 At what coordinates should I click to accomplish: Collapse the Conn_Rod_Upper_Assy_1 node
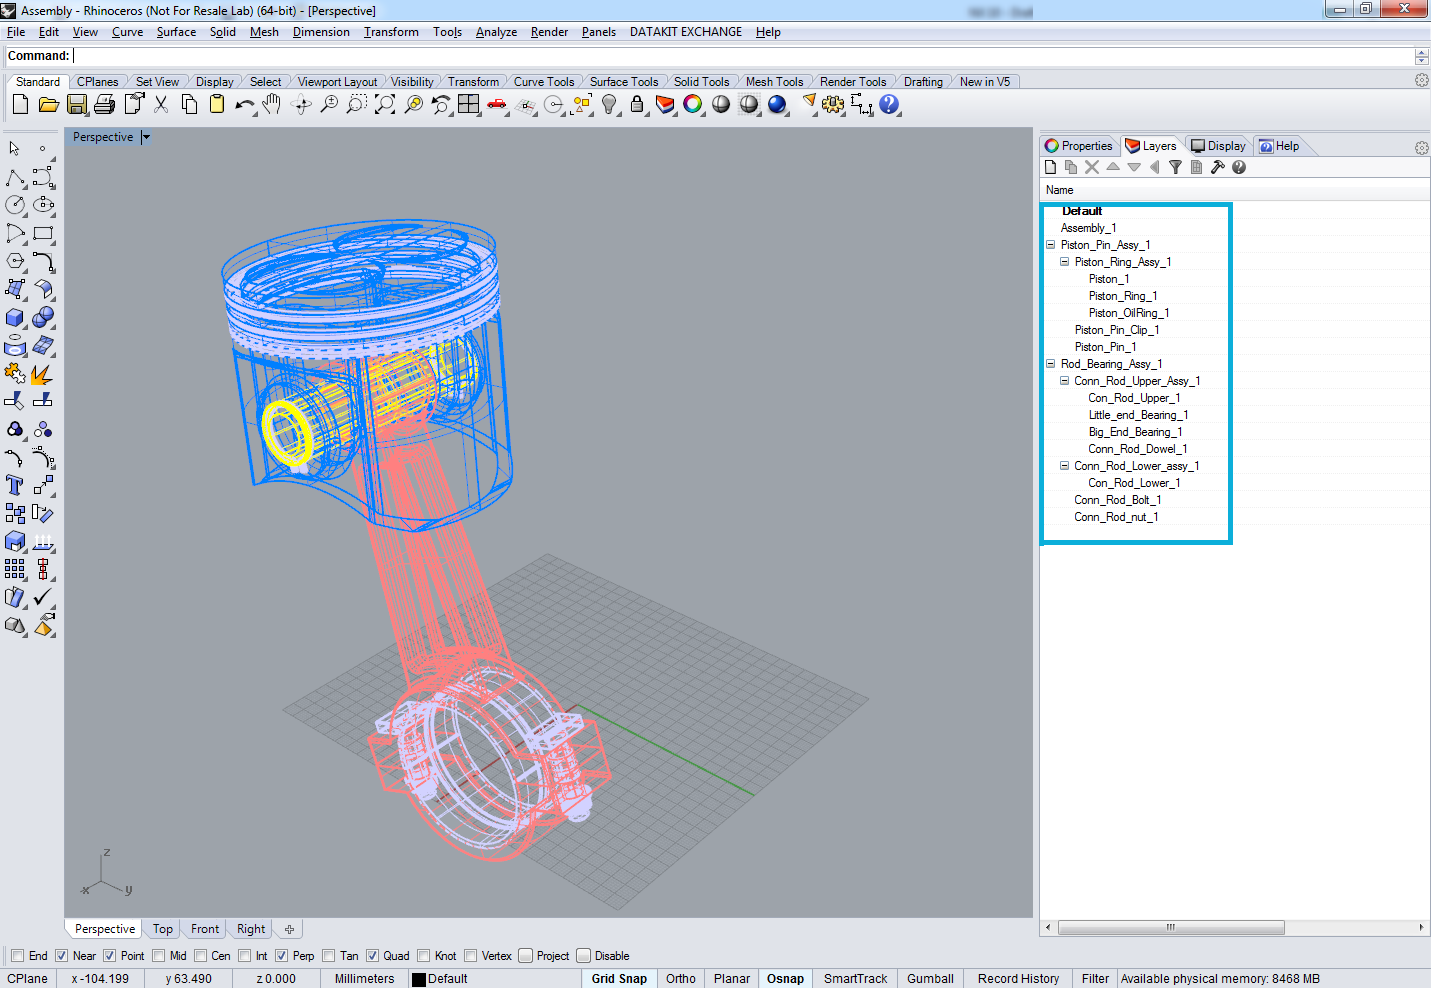[1065, 381]
